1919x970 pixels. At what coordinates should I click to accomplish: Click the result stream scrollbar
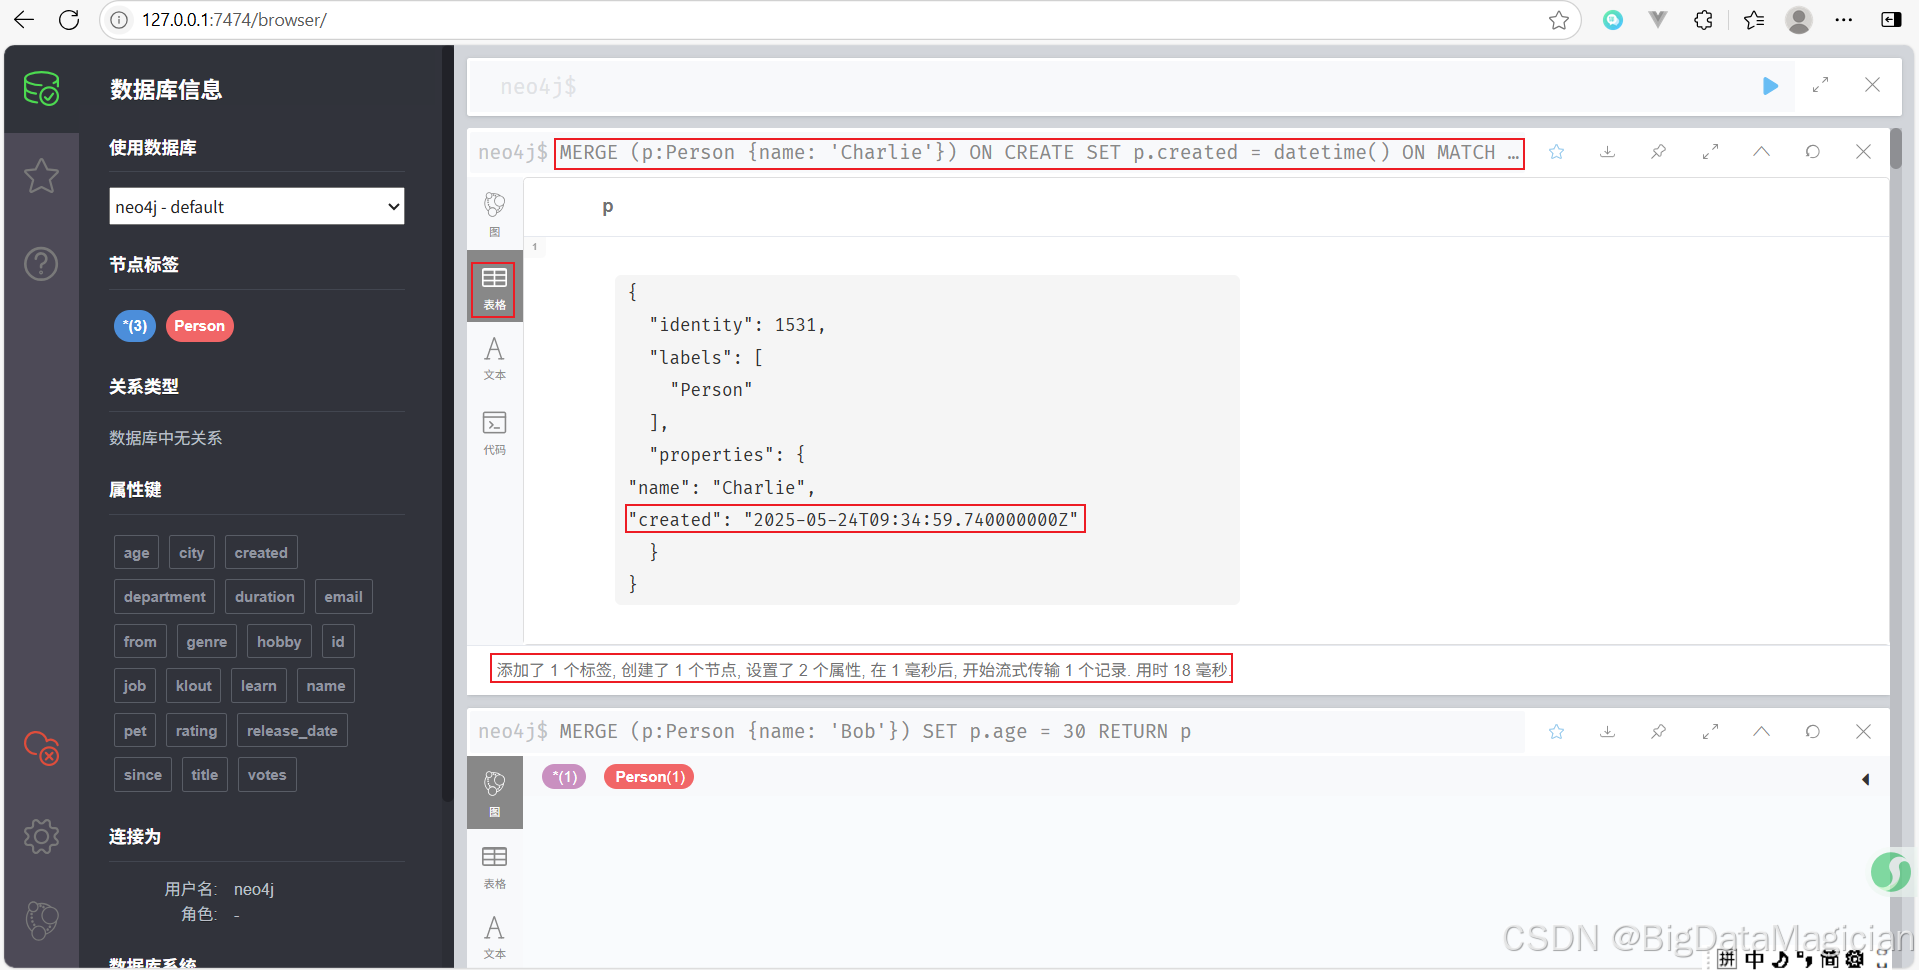coord(1896,150)
